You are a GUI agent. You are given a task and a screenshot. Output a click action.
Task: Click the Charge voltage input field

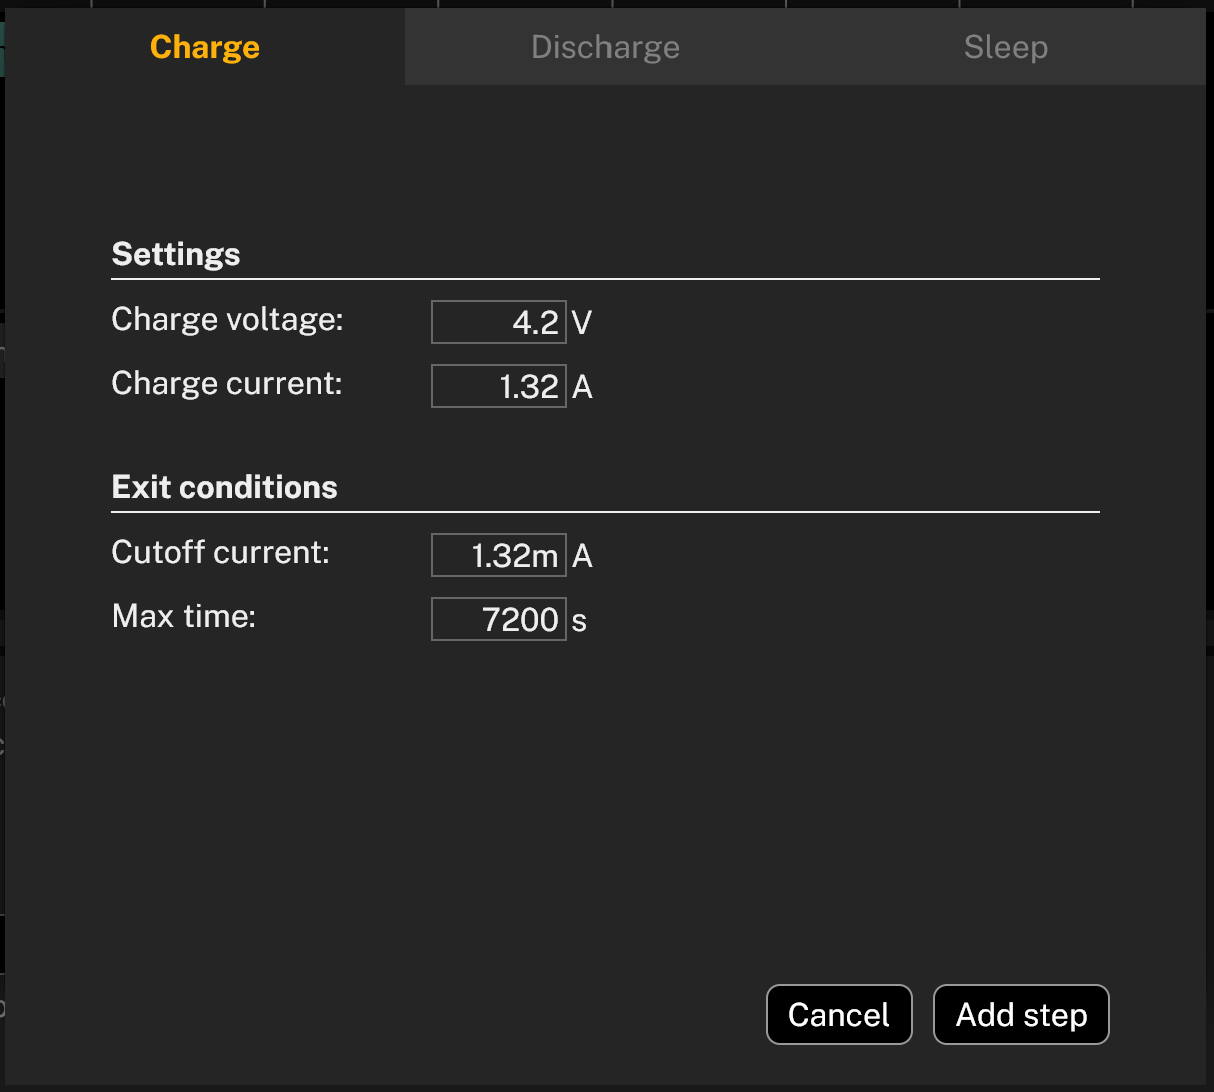coord(498,321)
